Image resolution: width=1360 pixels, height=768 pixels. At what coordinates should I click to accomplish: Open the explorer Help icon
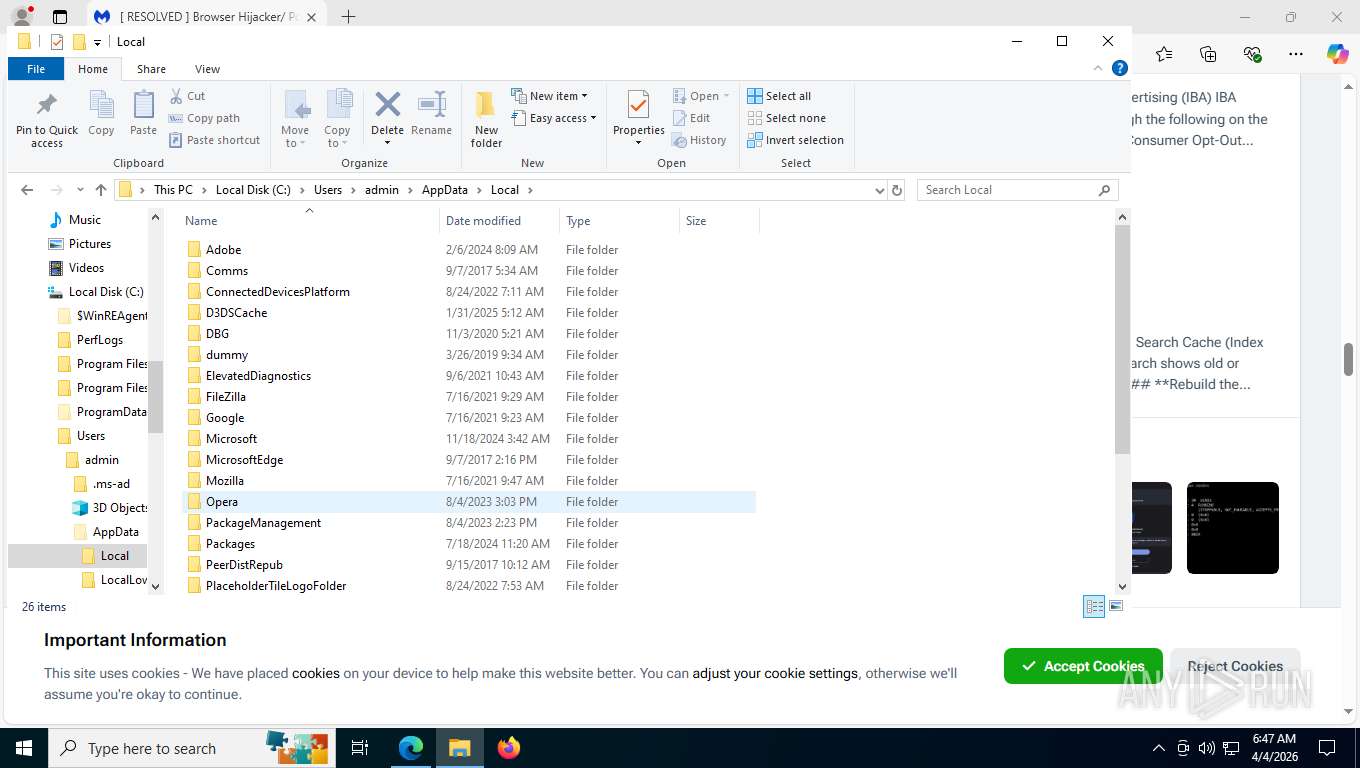tap(1120, 68)
